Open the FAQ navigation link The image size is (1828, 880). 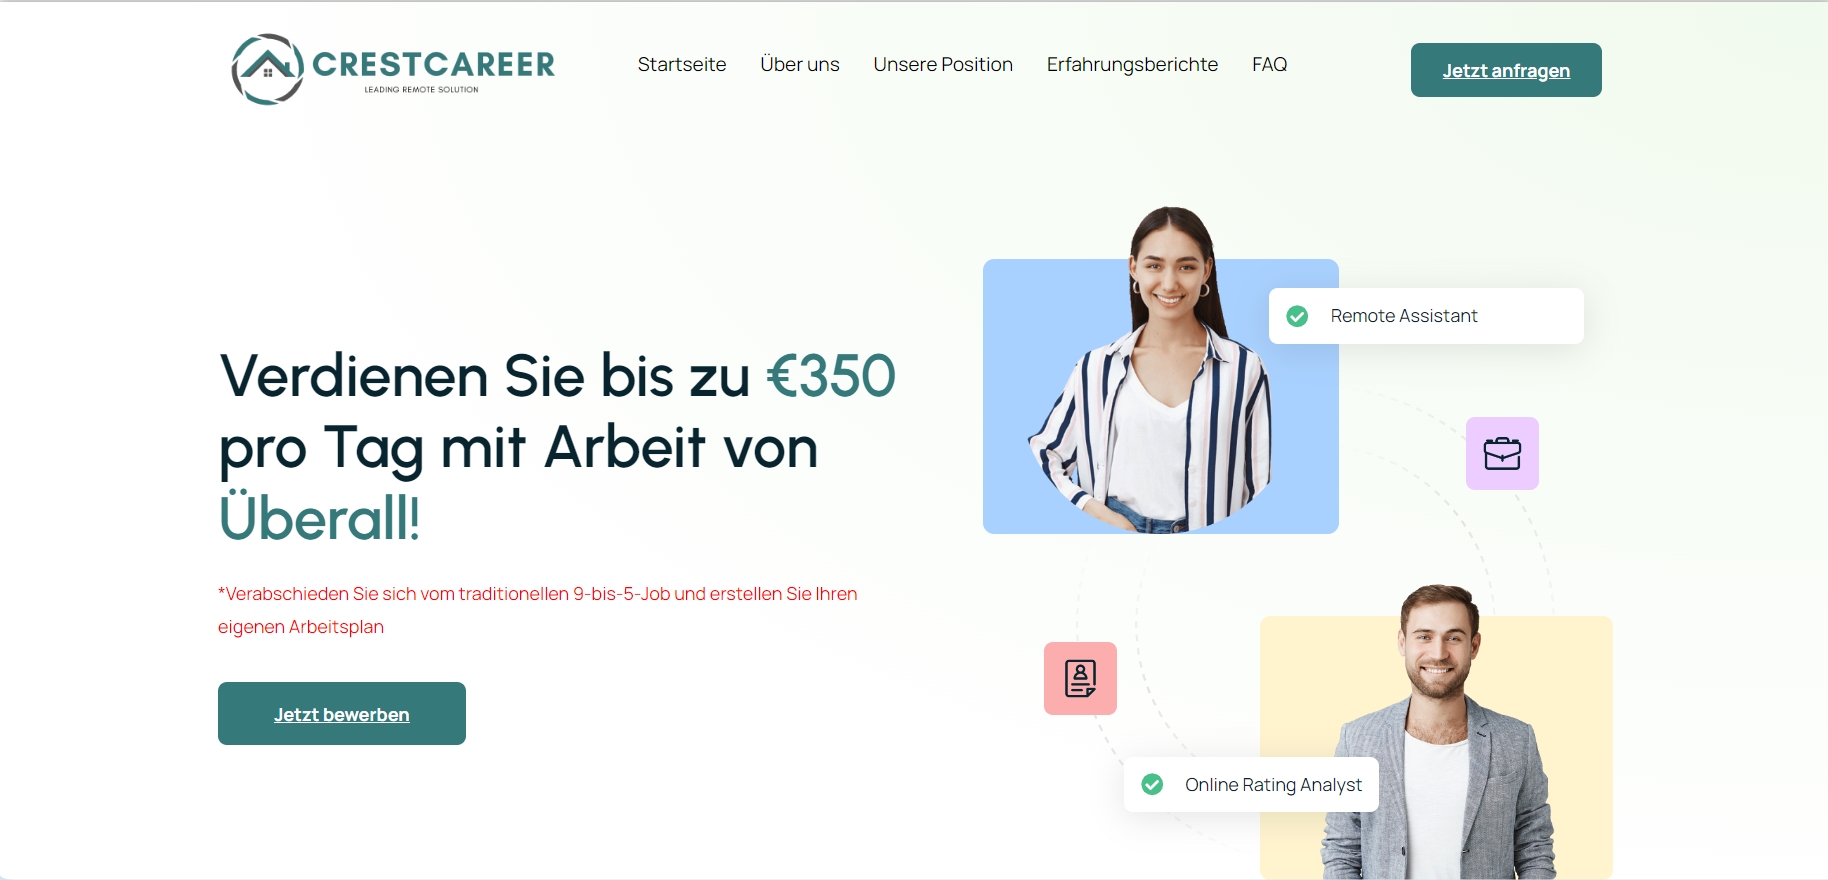[1269, 64]
